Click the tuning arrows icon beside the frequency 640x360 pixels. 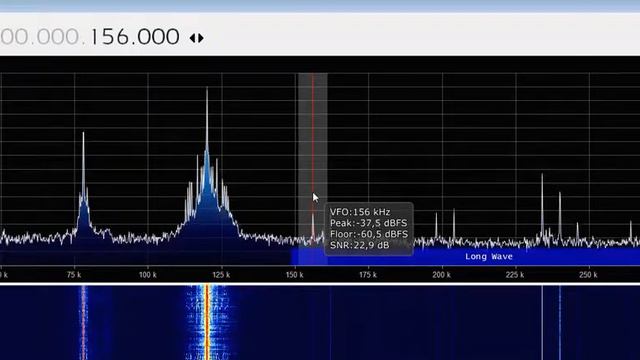(197, 38)
